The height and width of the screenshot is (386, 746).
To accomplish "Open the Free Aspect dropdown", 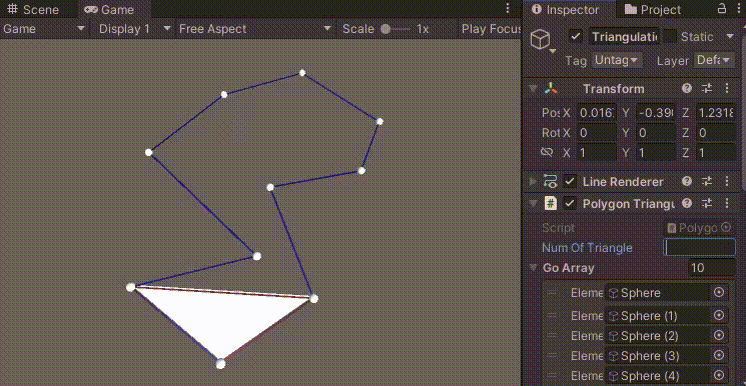I will click(x=255, y=29).
